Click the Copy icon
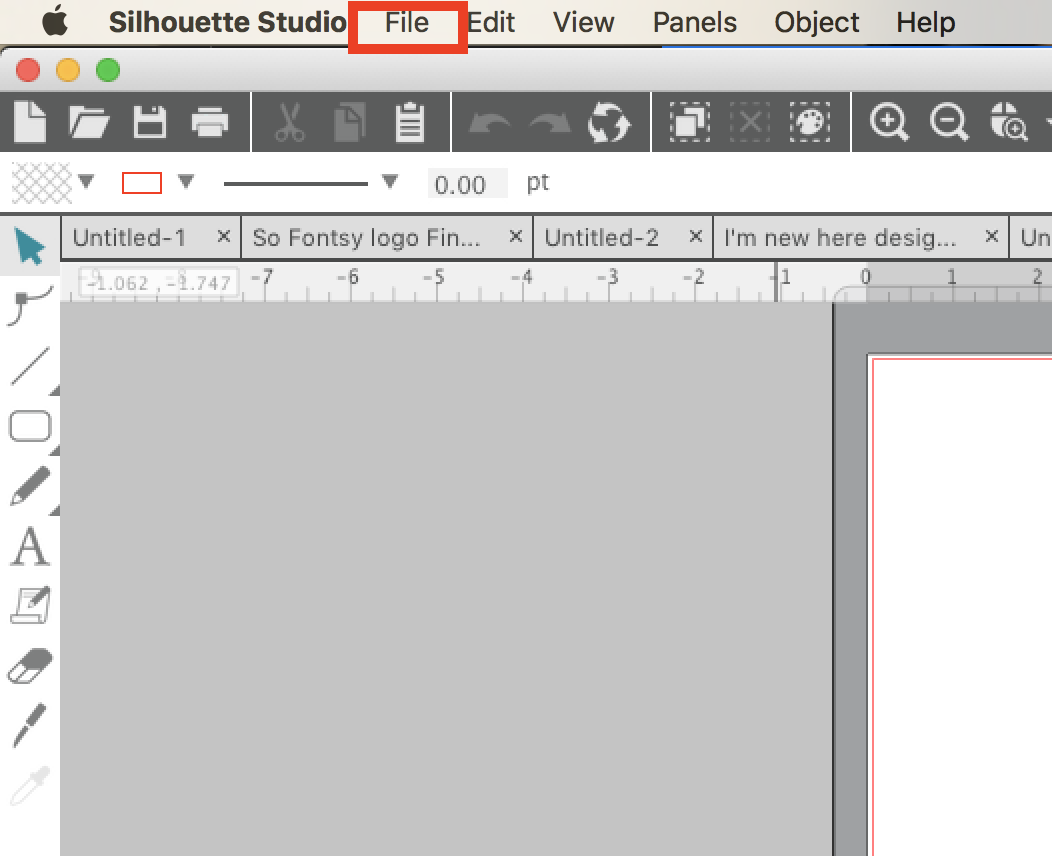Image resolution: width=1052 pixels, height=856 pixels. [x=350, y=122]
